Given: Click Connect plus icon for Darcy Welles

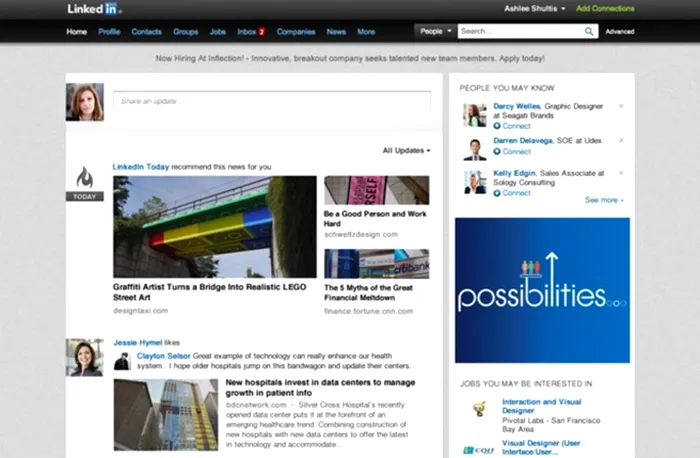Looking at the screenshot, I should [x=496, y=126].
